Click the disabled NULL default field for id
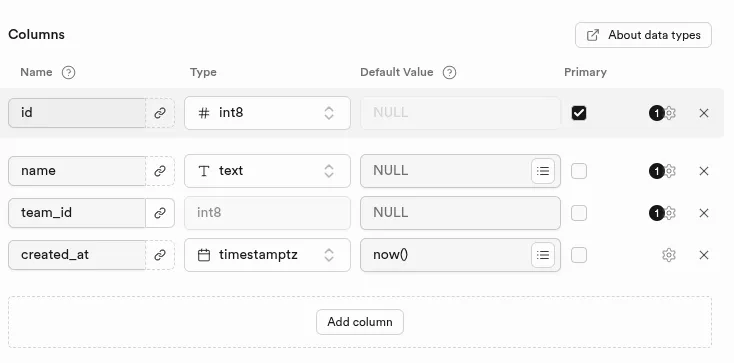The image size is (734, 363). [460, 113]
